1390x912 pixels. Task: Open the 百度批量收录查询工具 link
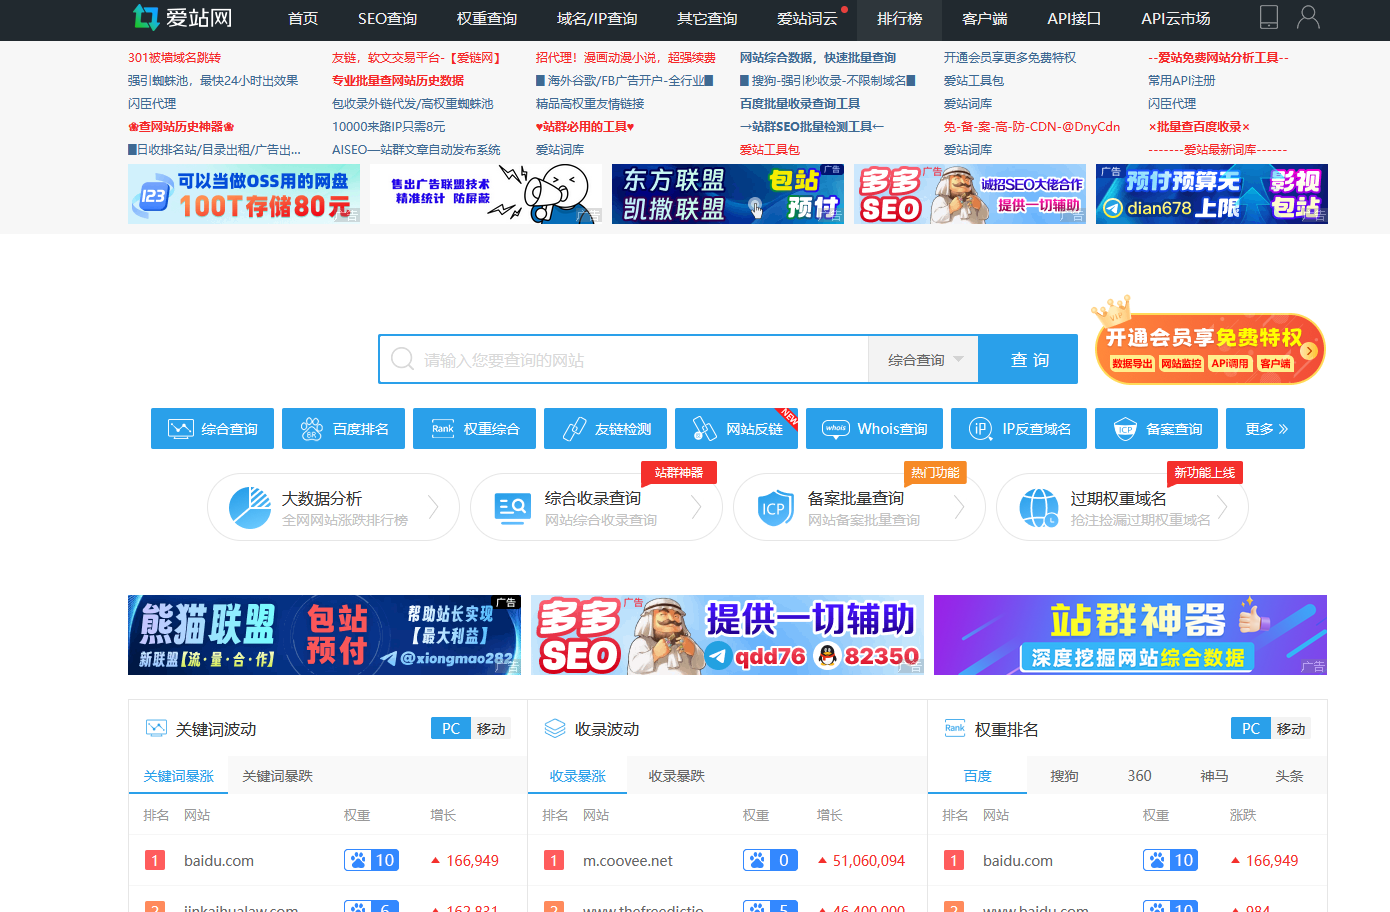tap(800, 104)
